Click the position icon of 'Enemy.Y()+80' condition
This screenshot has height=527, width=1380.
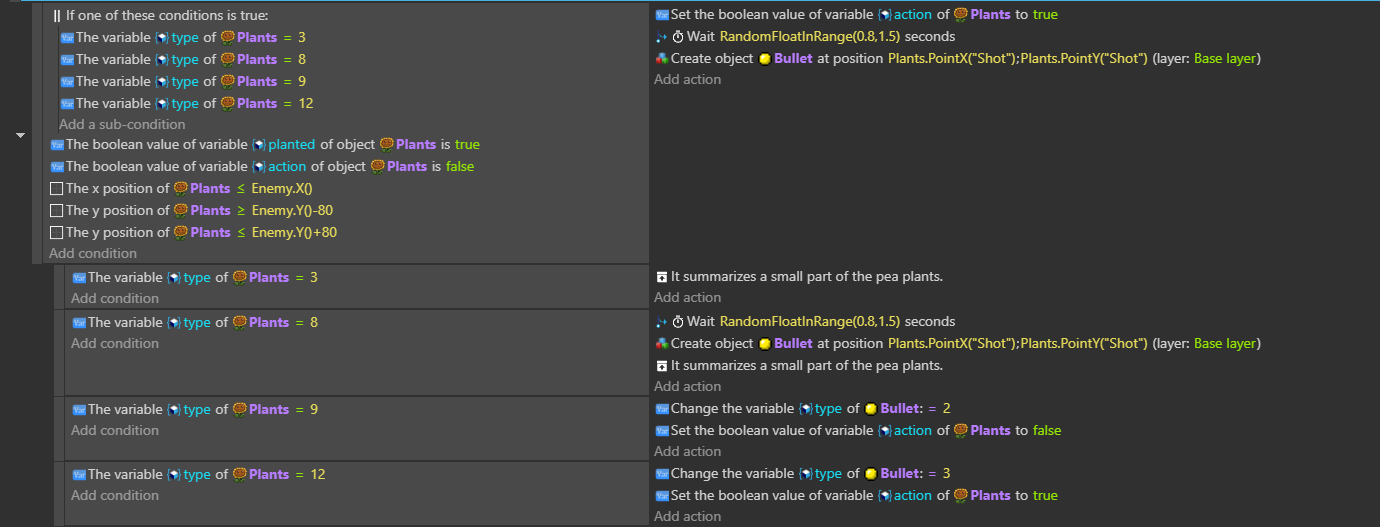coord(56,233)
